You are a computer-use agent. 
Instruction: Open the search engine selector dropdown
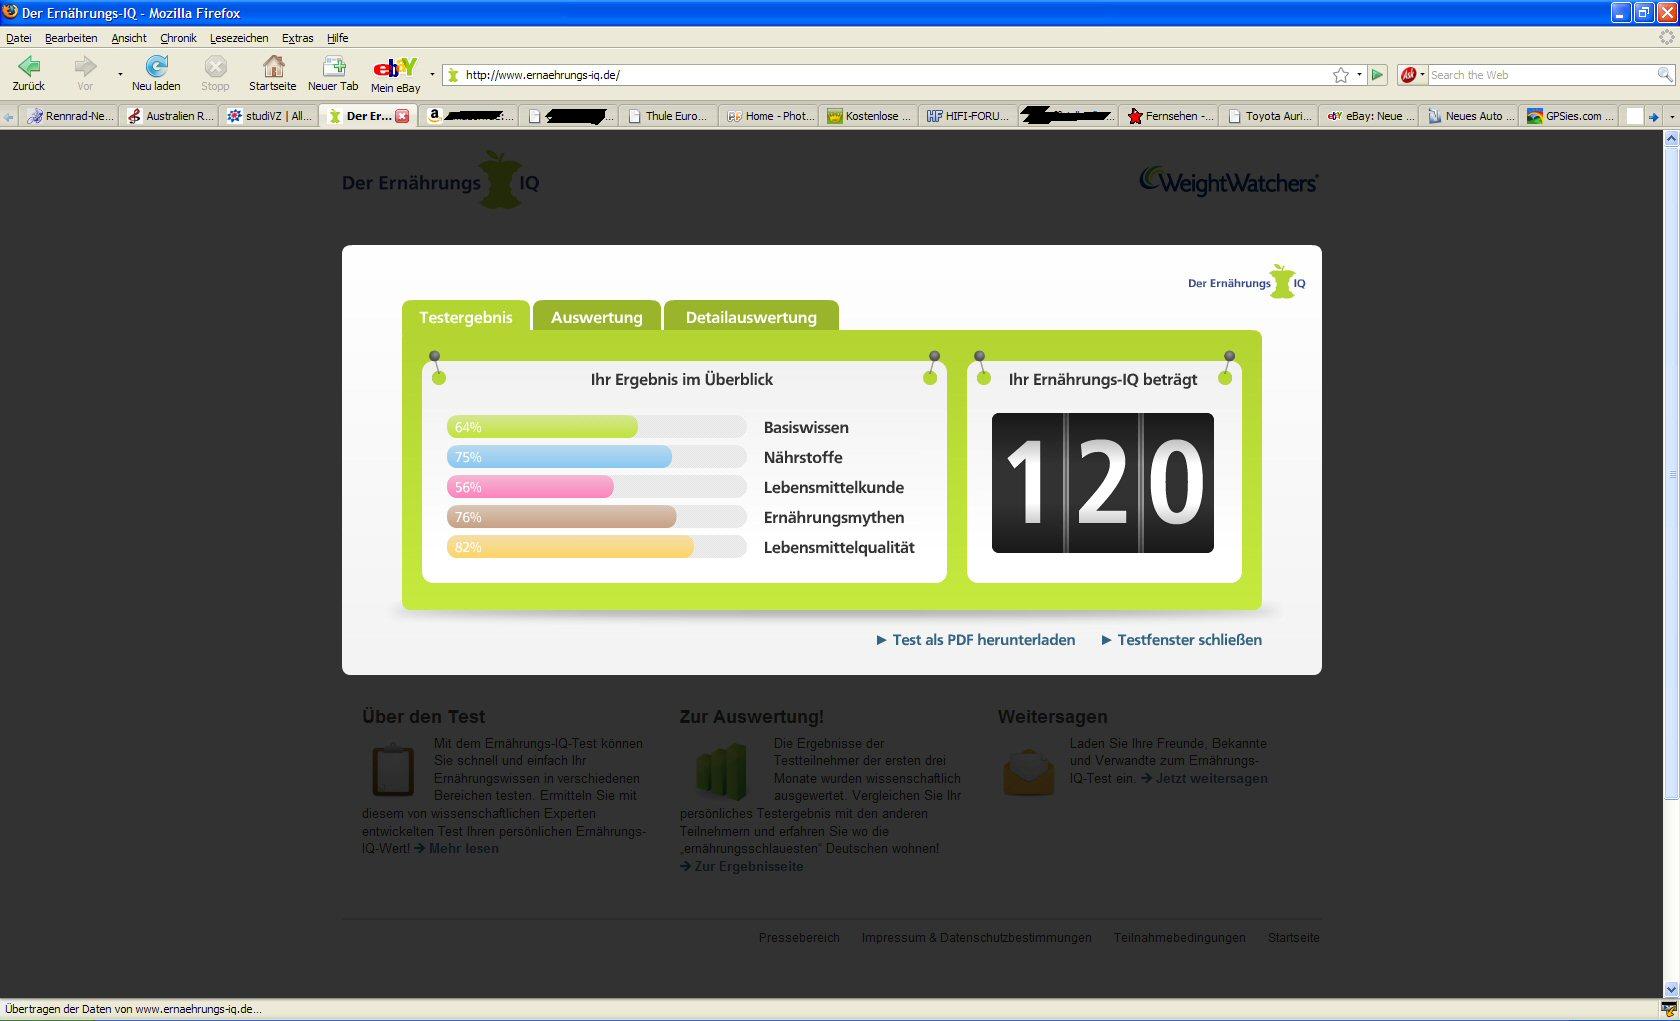[x=1412, y=75]
